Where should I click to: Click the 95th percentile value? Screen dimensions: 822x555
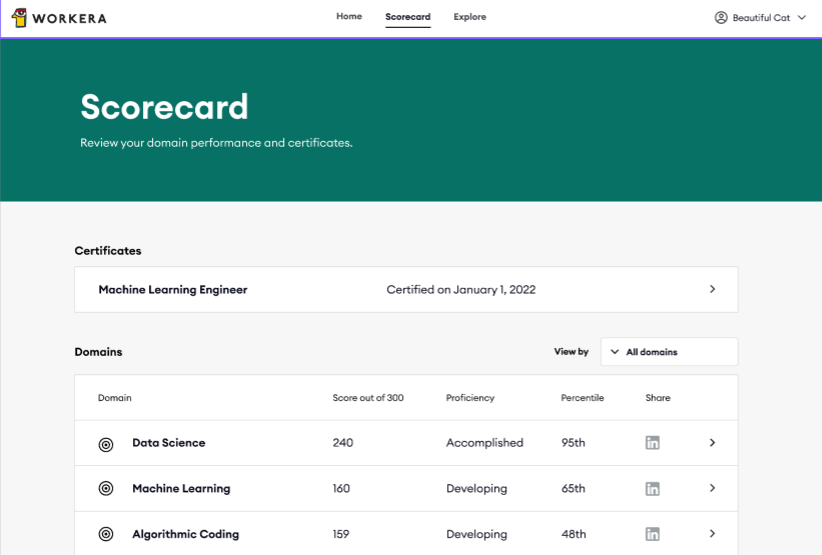point(573,443)
